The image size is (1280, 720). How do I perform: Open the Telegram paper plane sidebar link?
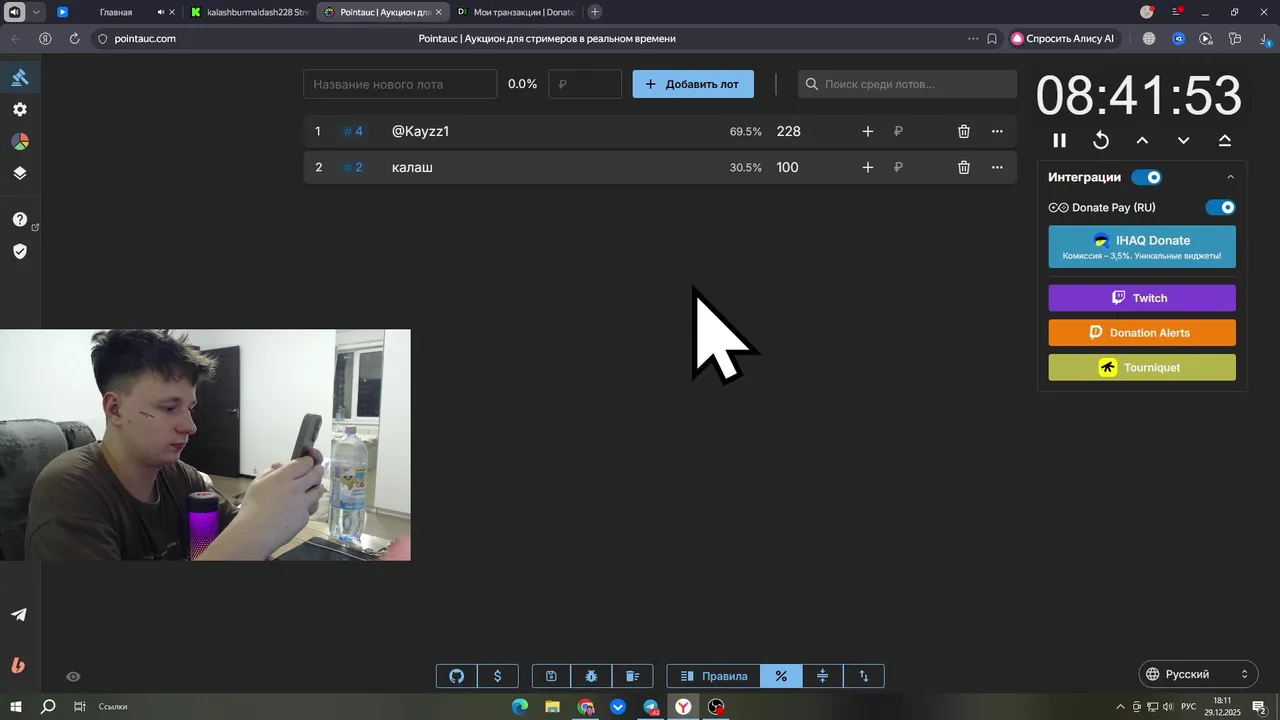point(19,614)
